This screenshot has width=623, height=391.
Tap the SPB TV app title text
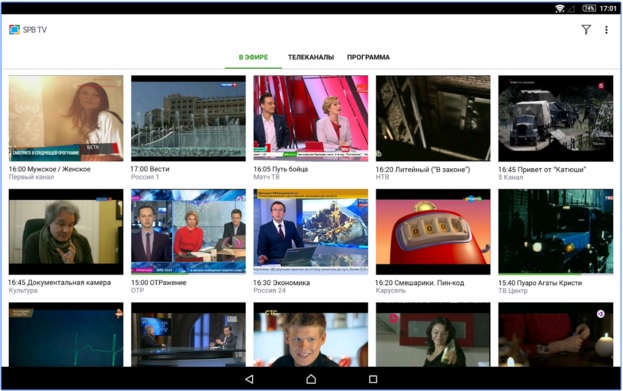click(35, 30)
